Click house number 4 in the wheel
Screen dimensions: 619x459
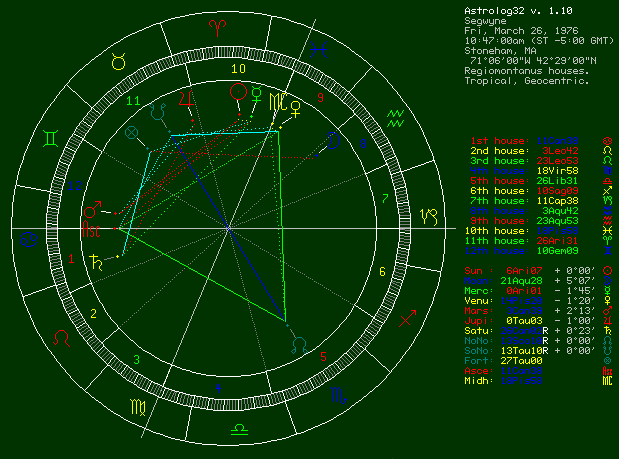tap(218, 388)
